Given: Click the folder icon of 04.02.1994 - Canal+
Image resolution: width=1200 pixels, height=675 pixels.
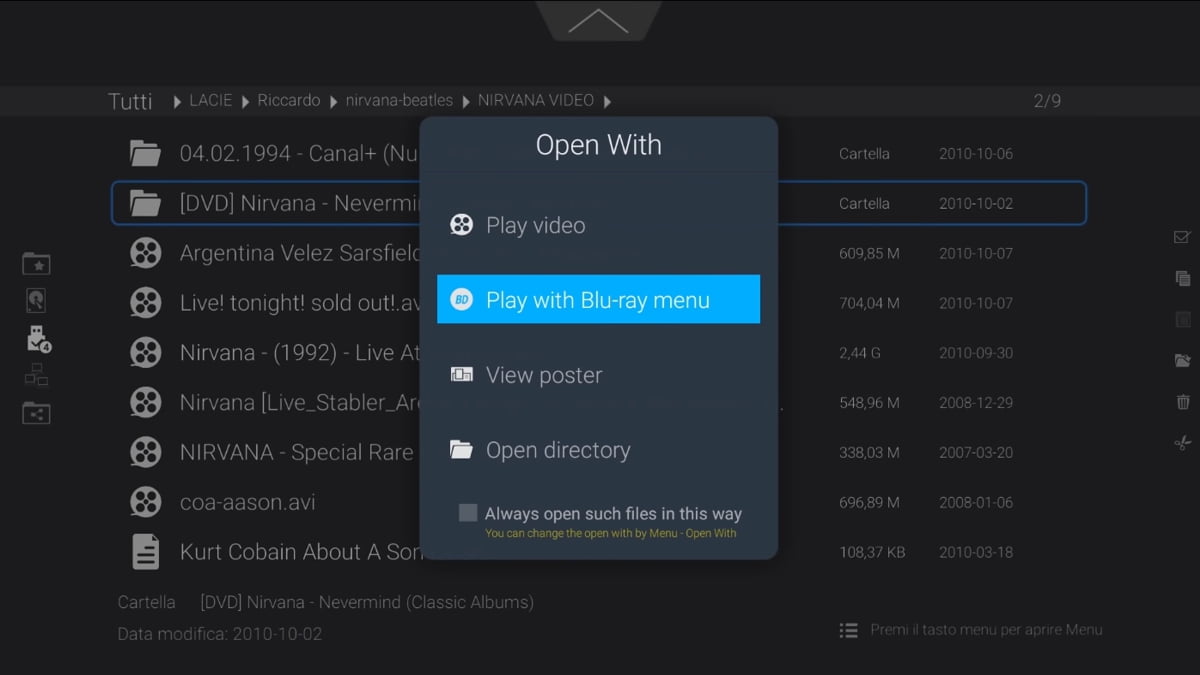Looking at the screenshot, I should click(145, 154).
